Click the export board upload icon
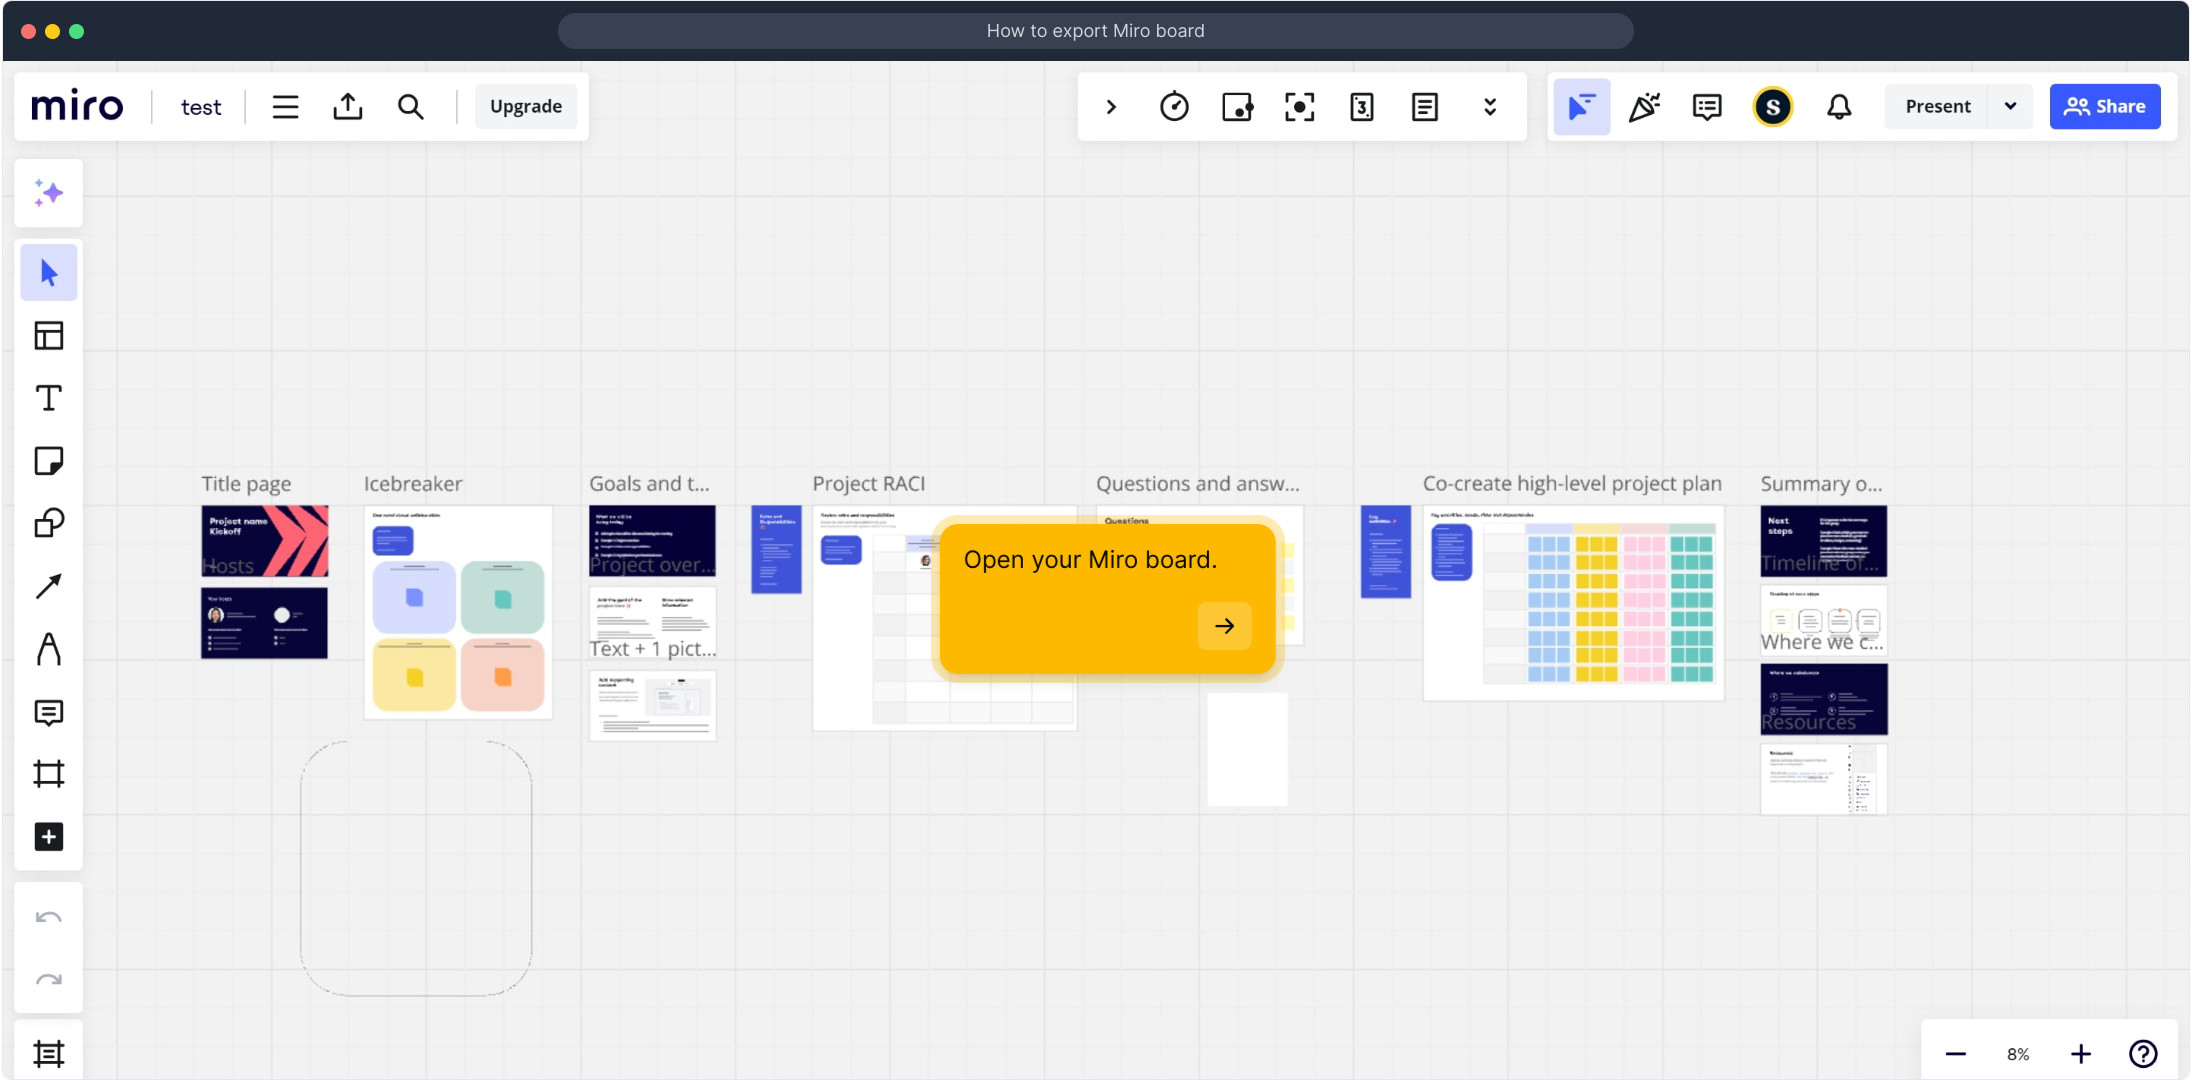The width and height of the screenshot is (2192, 1080). [348, 107]
